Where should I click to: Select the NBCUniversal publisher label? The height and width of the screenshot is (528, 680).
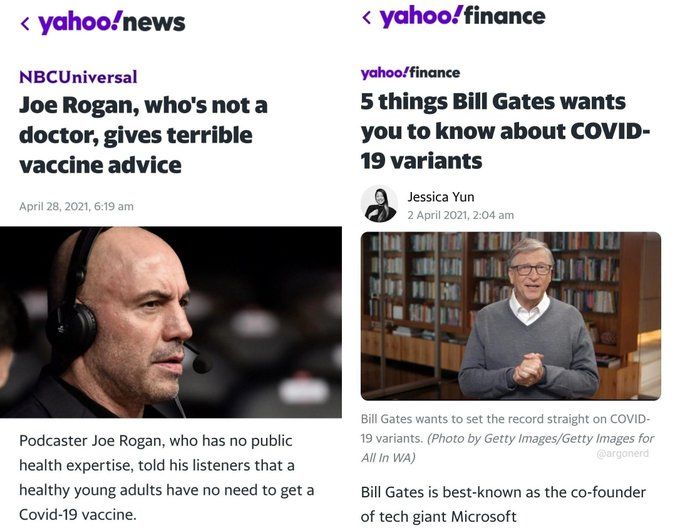click(78, 77)
